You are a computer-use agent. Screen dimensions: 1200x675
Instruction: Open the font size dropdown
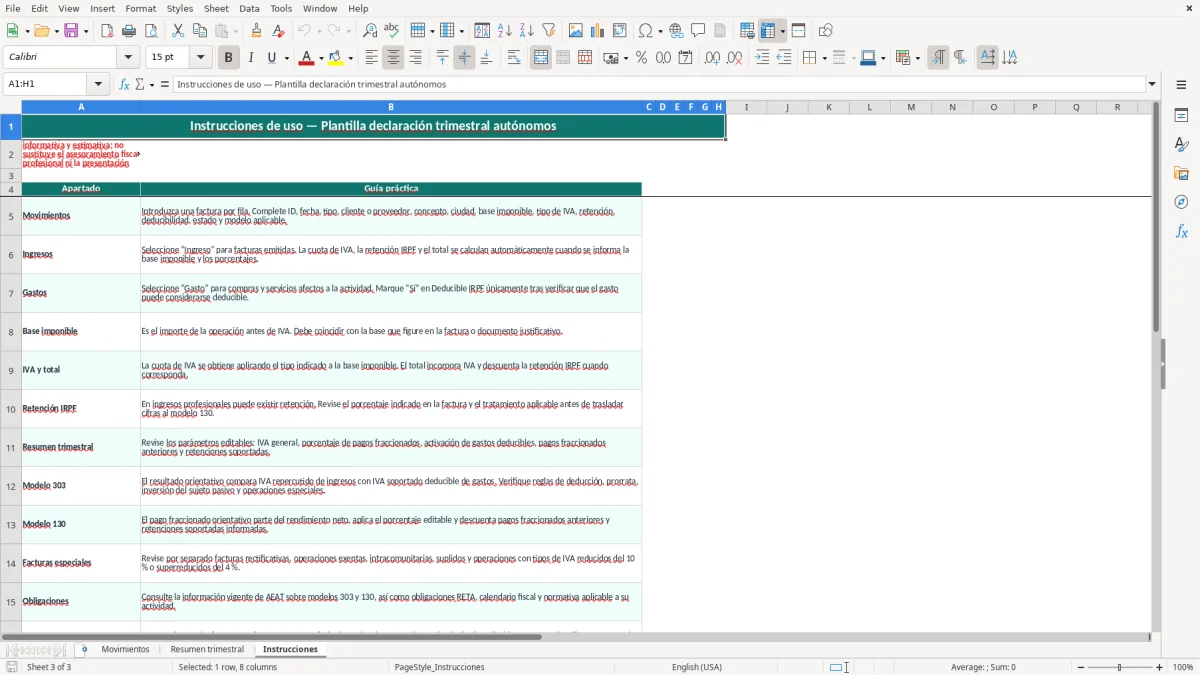coord(200,58)
